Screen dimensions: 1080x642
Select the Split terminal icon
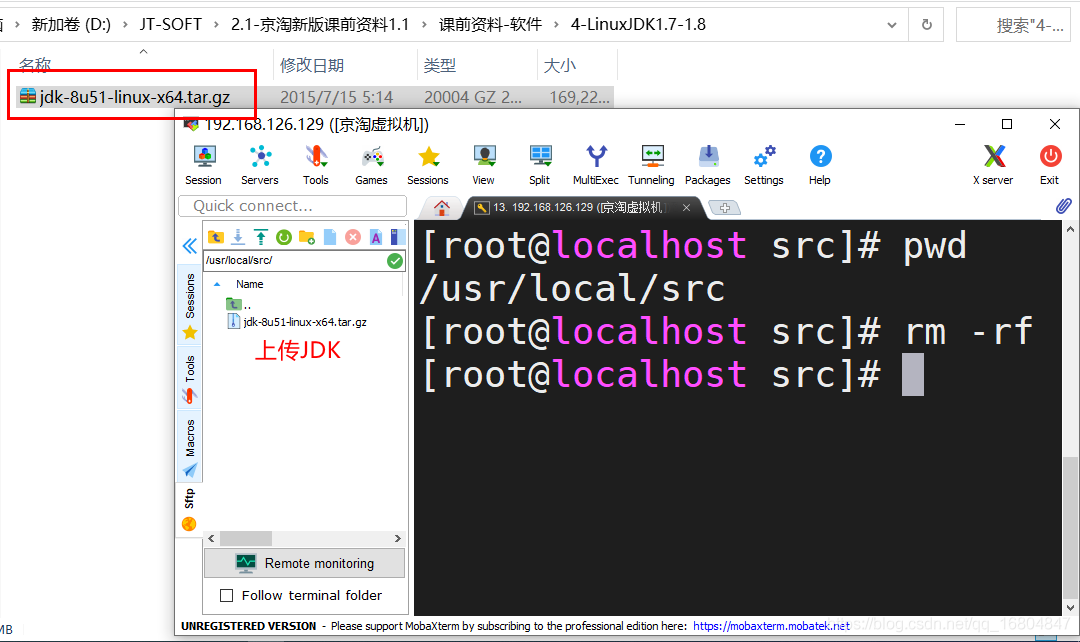tap(540, 165)
